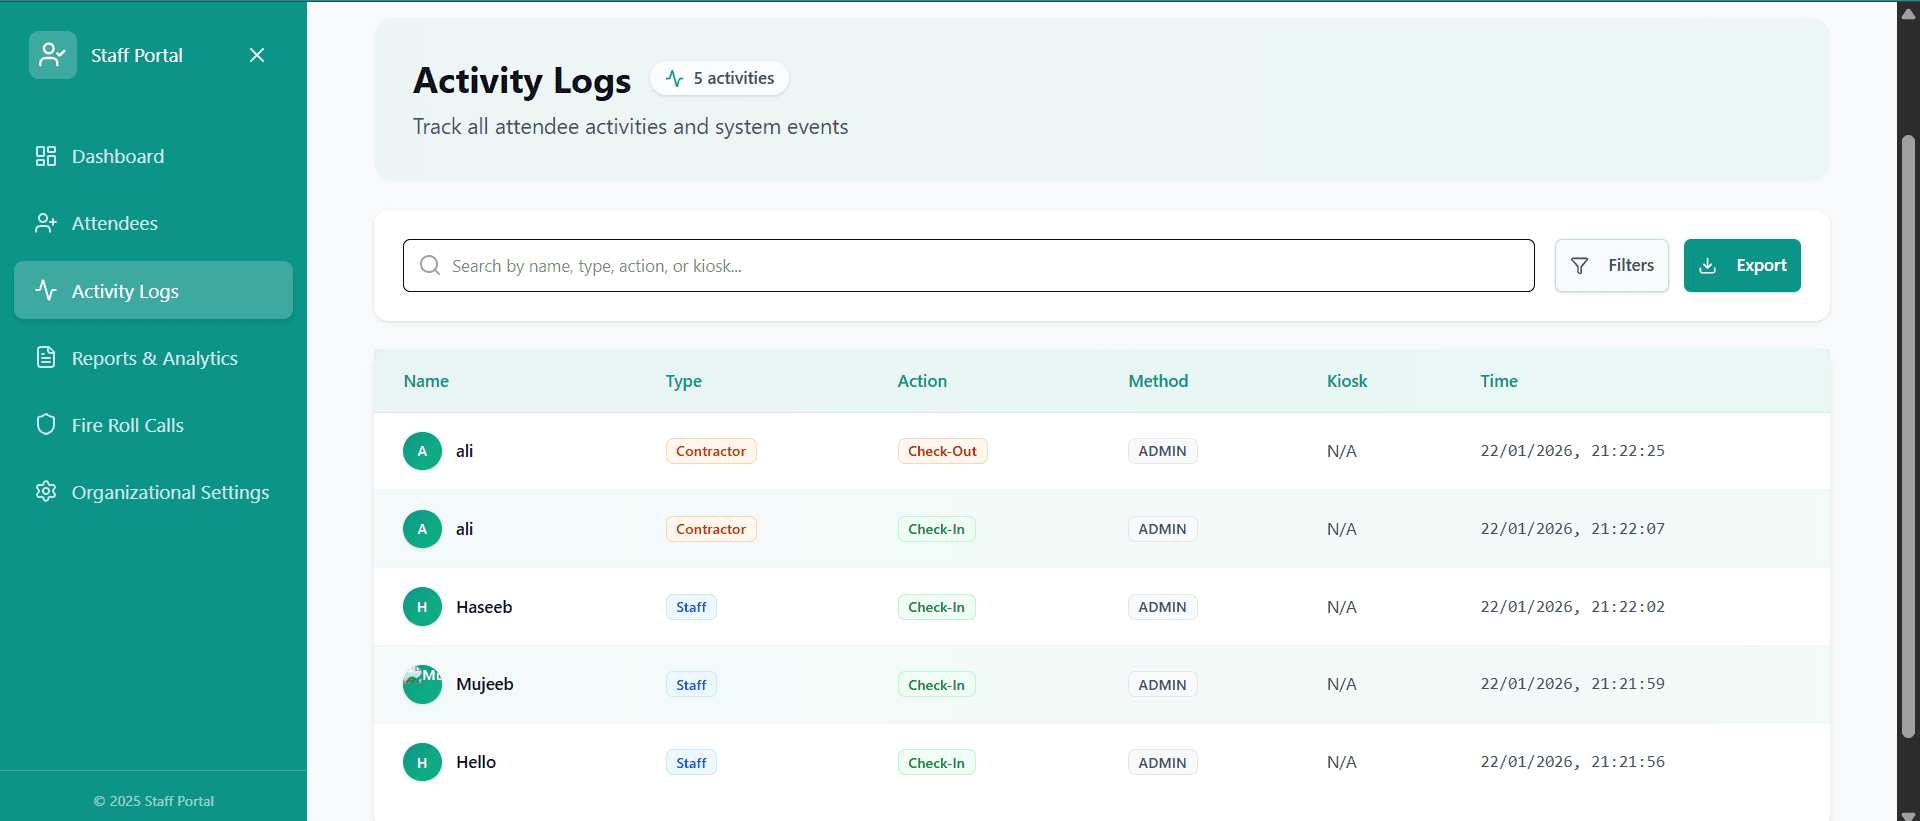1920x821 pixels.
Task: Click Check-In badge in Hello row
Action: pos(936,763)
